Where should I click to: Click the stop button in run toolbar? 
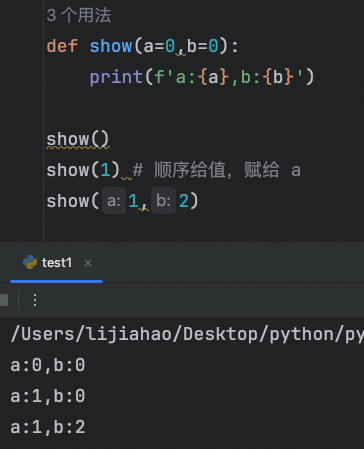pos(3,300)
